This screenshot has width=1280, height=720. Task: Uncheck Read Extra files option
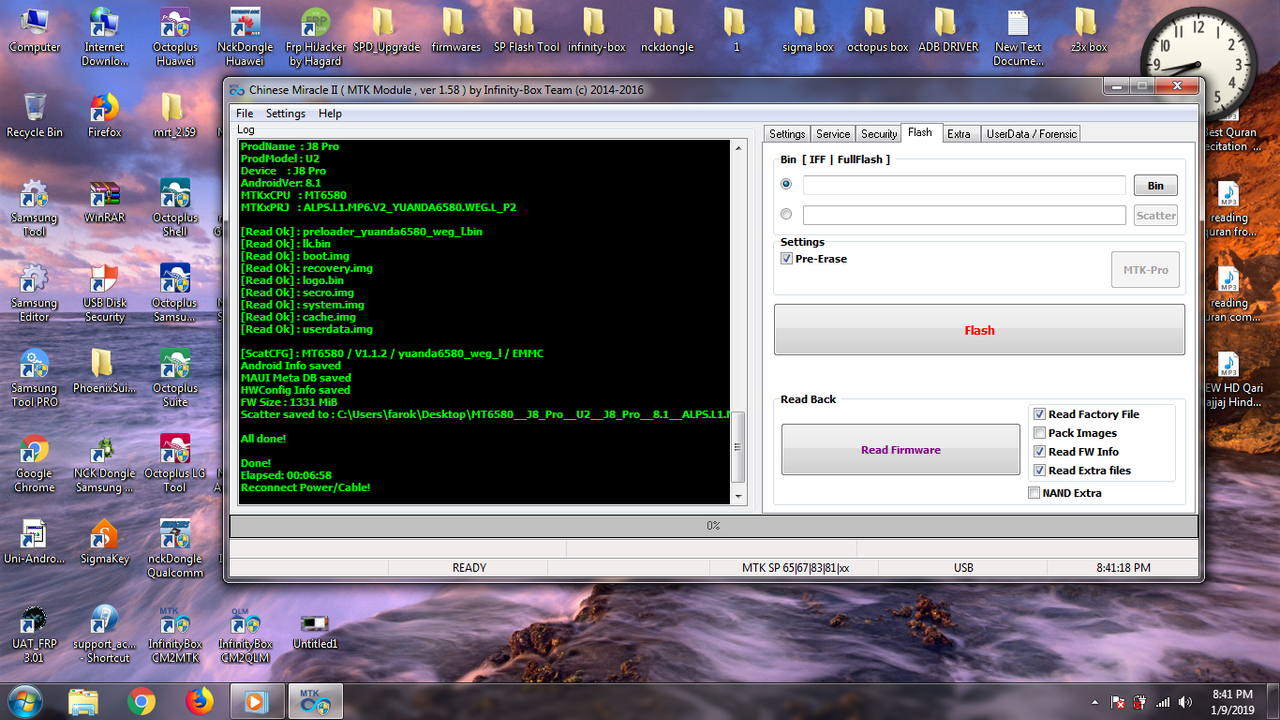pyautogui.click(x=1040, y=471)
